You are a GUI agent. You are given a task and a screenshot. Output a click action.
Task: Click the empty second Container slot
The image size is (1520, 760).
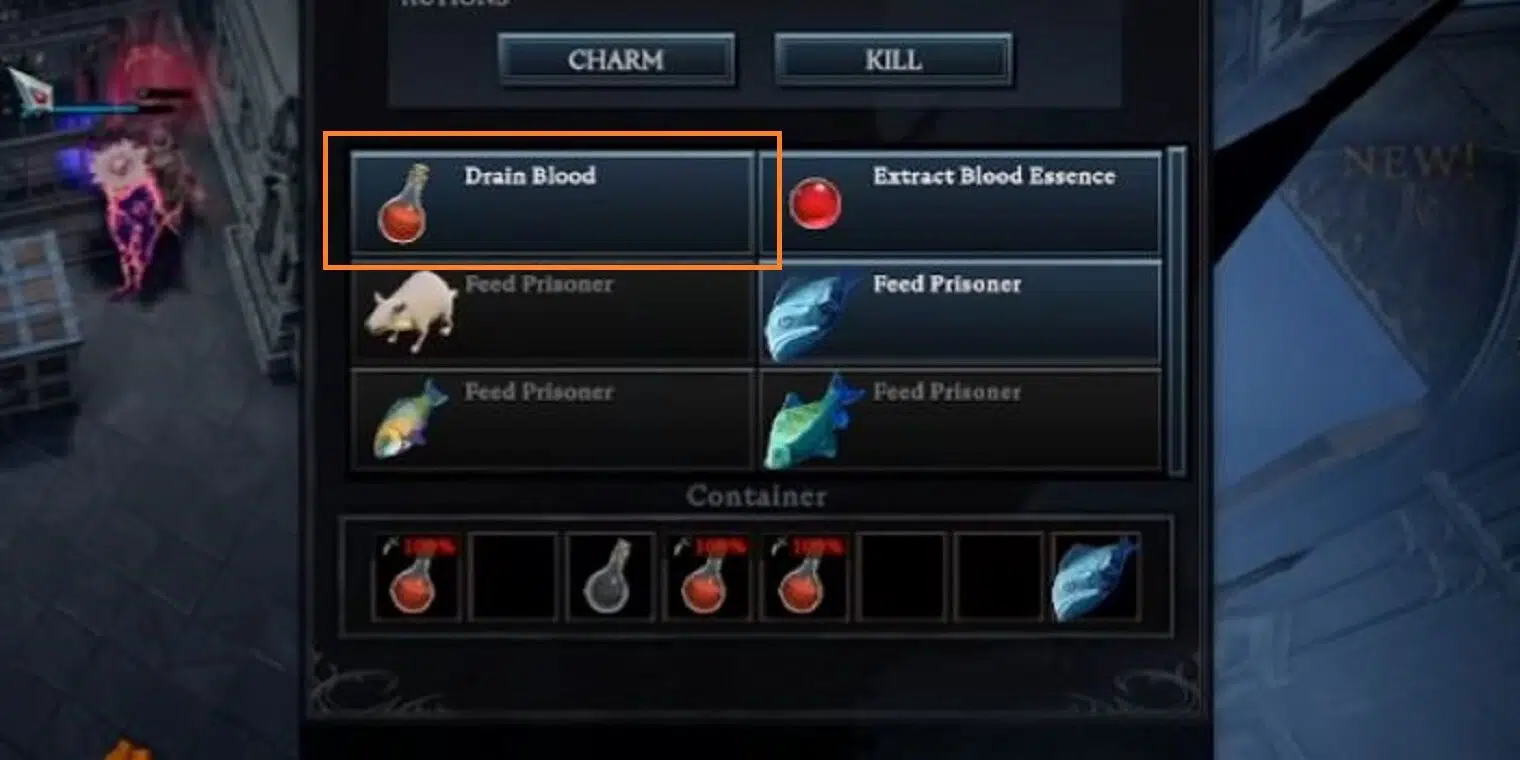click(514, 576)
